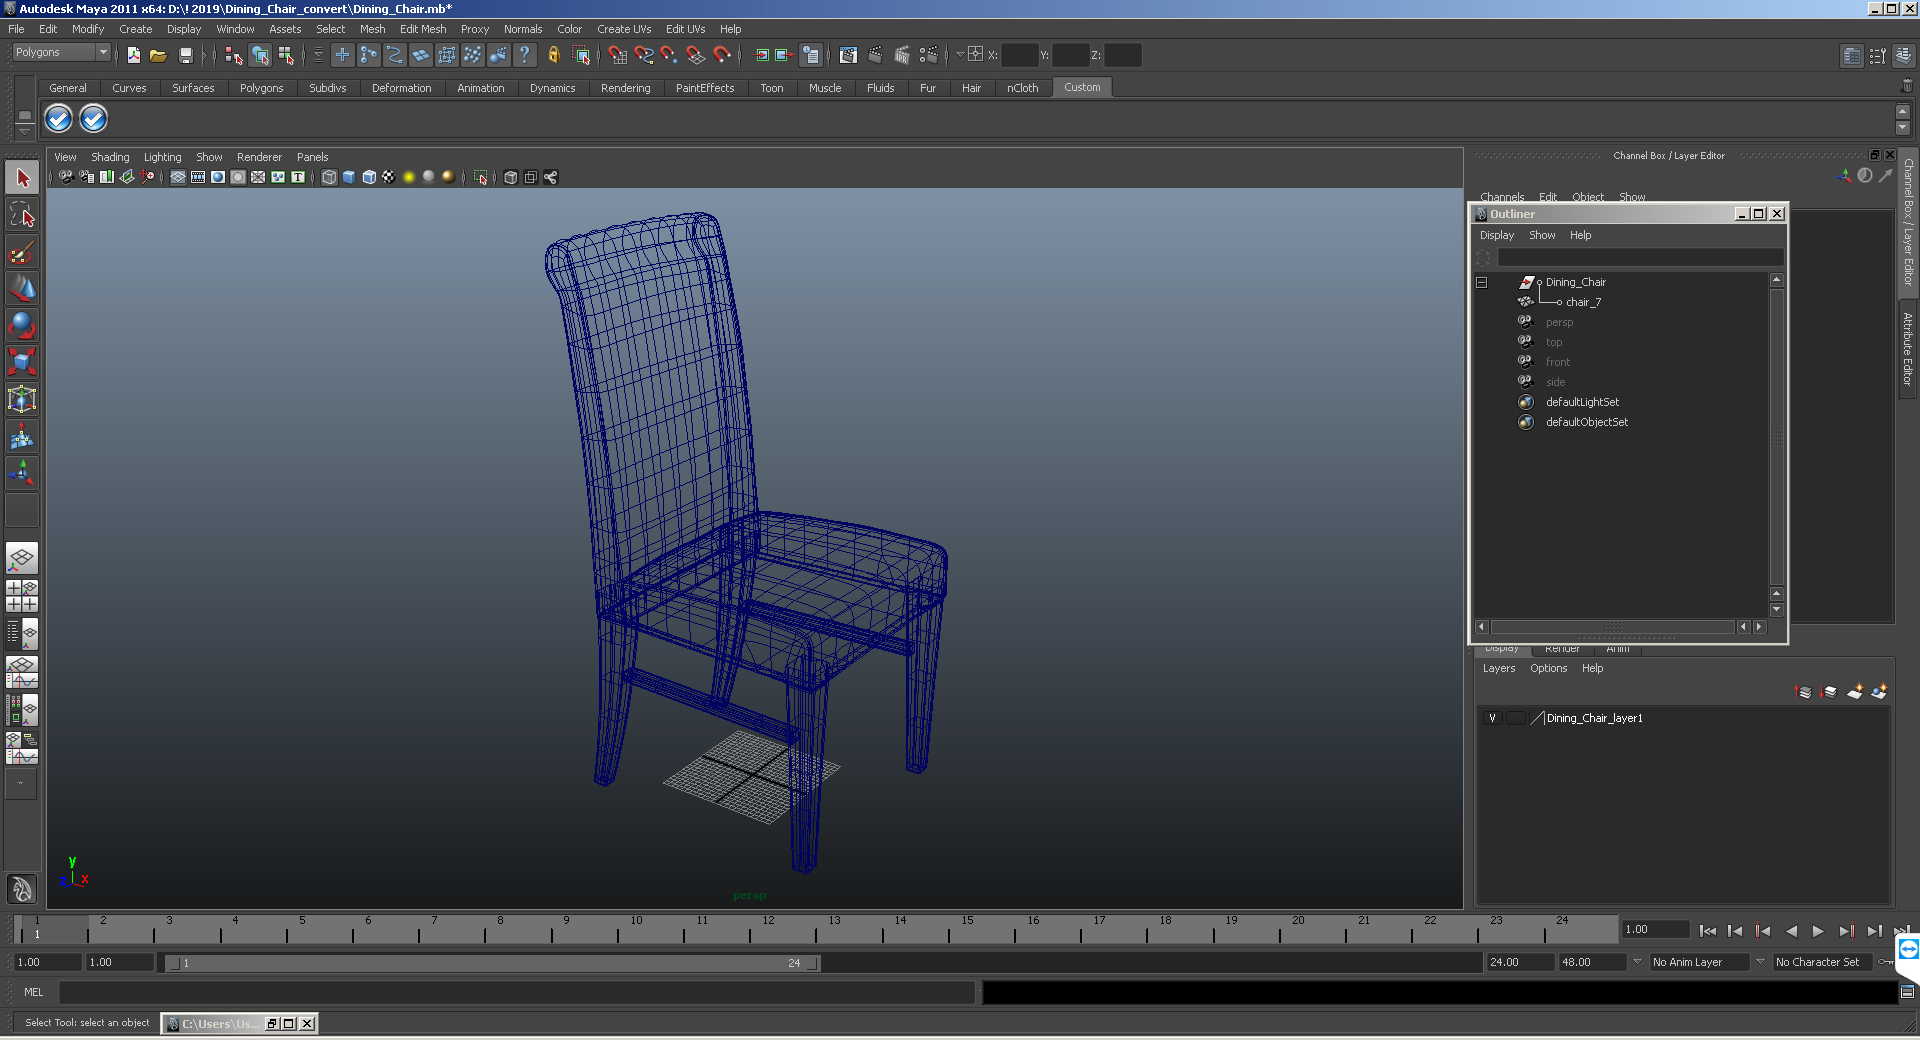The height and width of the screenshot is (1040, 1920).
Task: Enable smooth shade all cube icon
Action: coord(349,177)
